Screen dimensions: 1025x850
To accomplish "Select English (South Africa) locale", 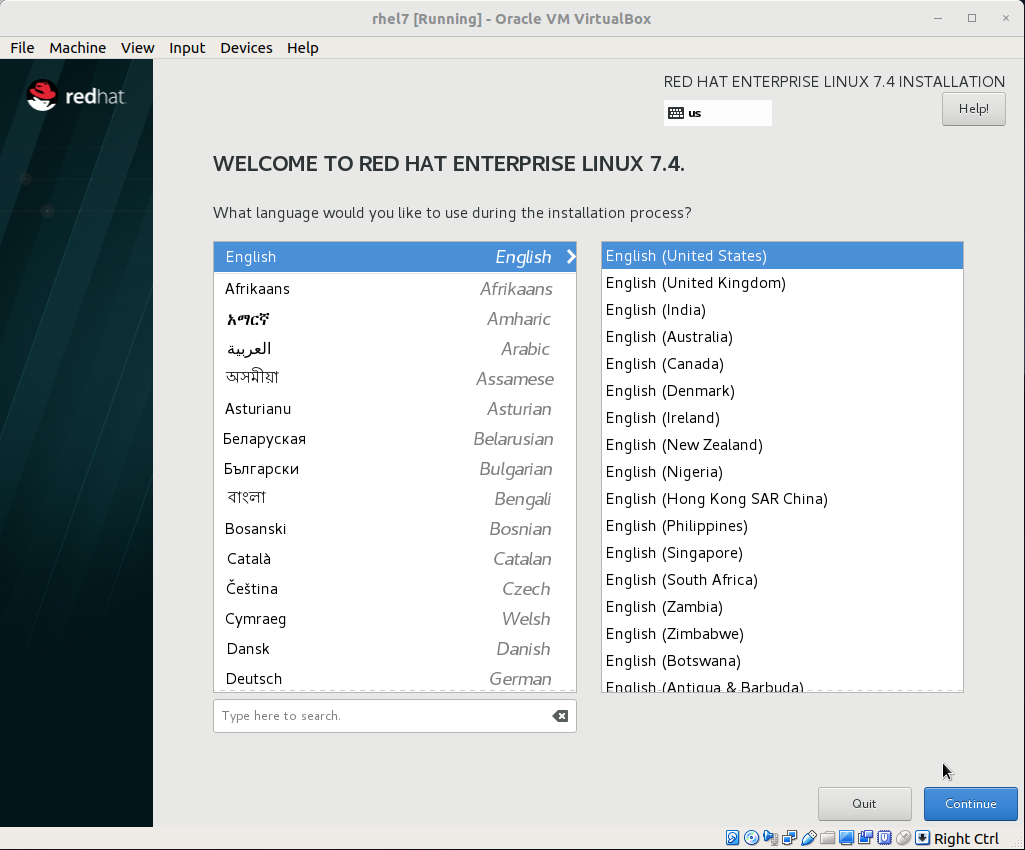I will pos(782,580).
